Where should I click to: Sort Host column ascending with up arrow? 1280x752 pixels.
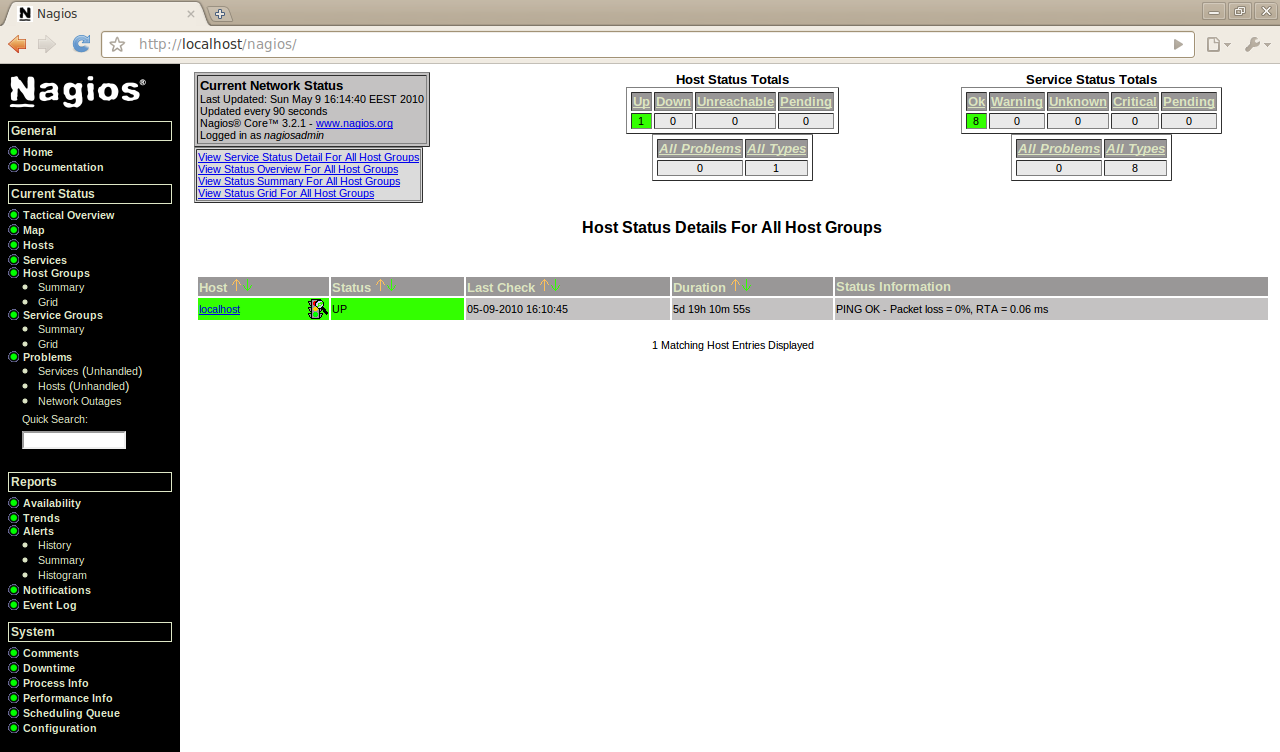[x=237, y=286]
